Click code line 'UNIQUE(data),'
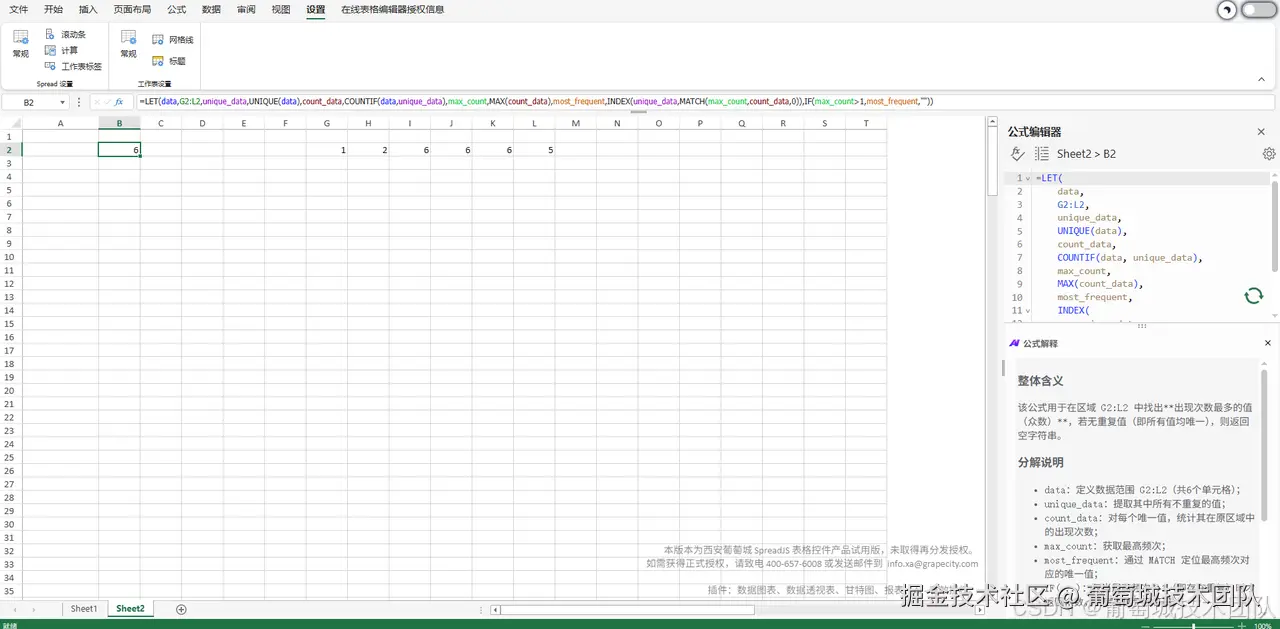Image resolution: width=1280 pixels, height=629 pixels. click(1091, 231)
